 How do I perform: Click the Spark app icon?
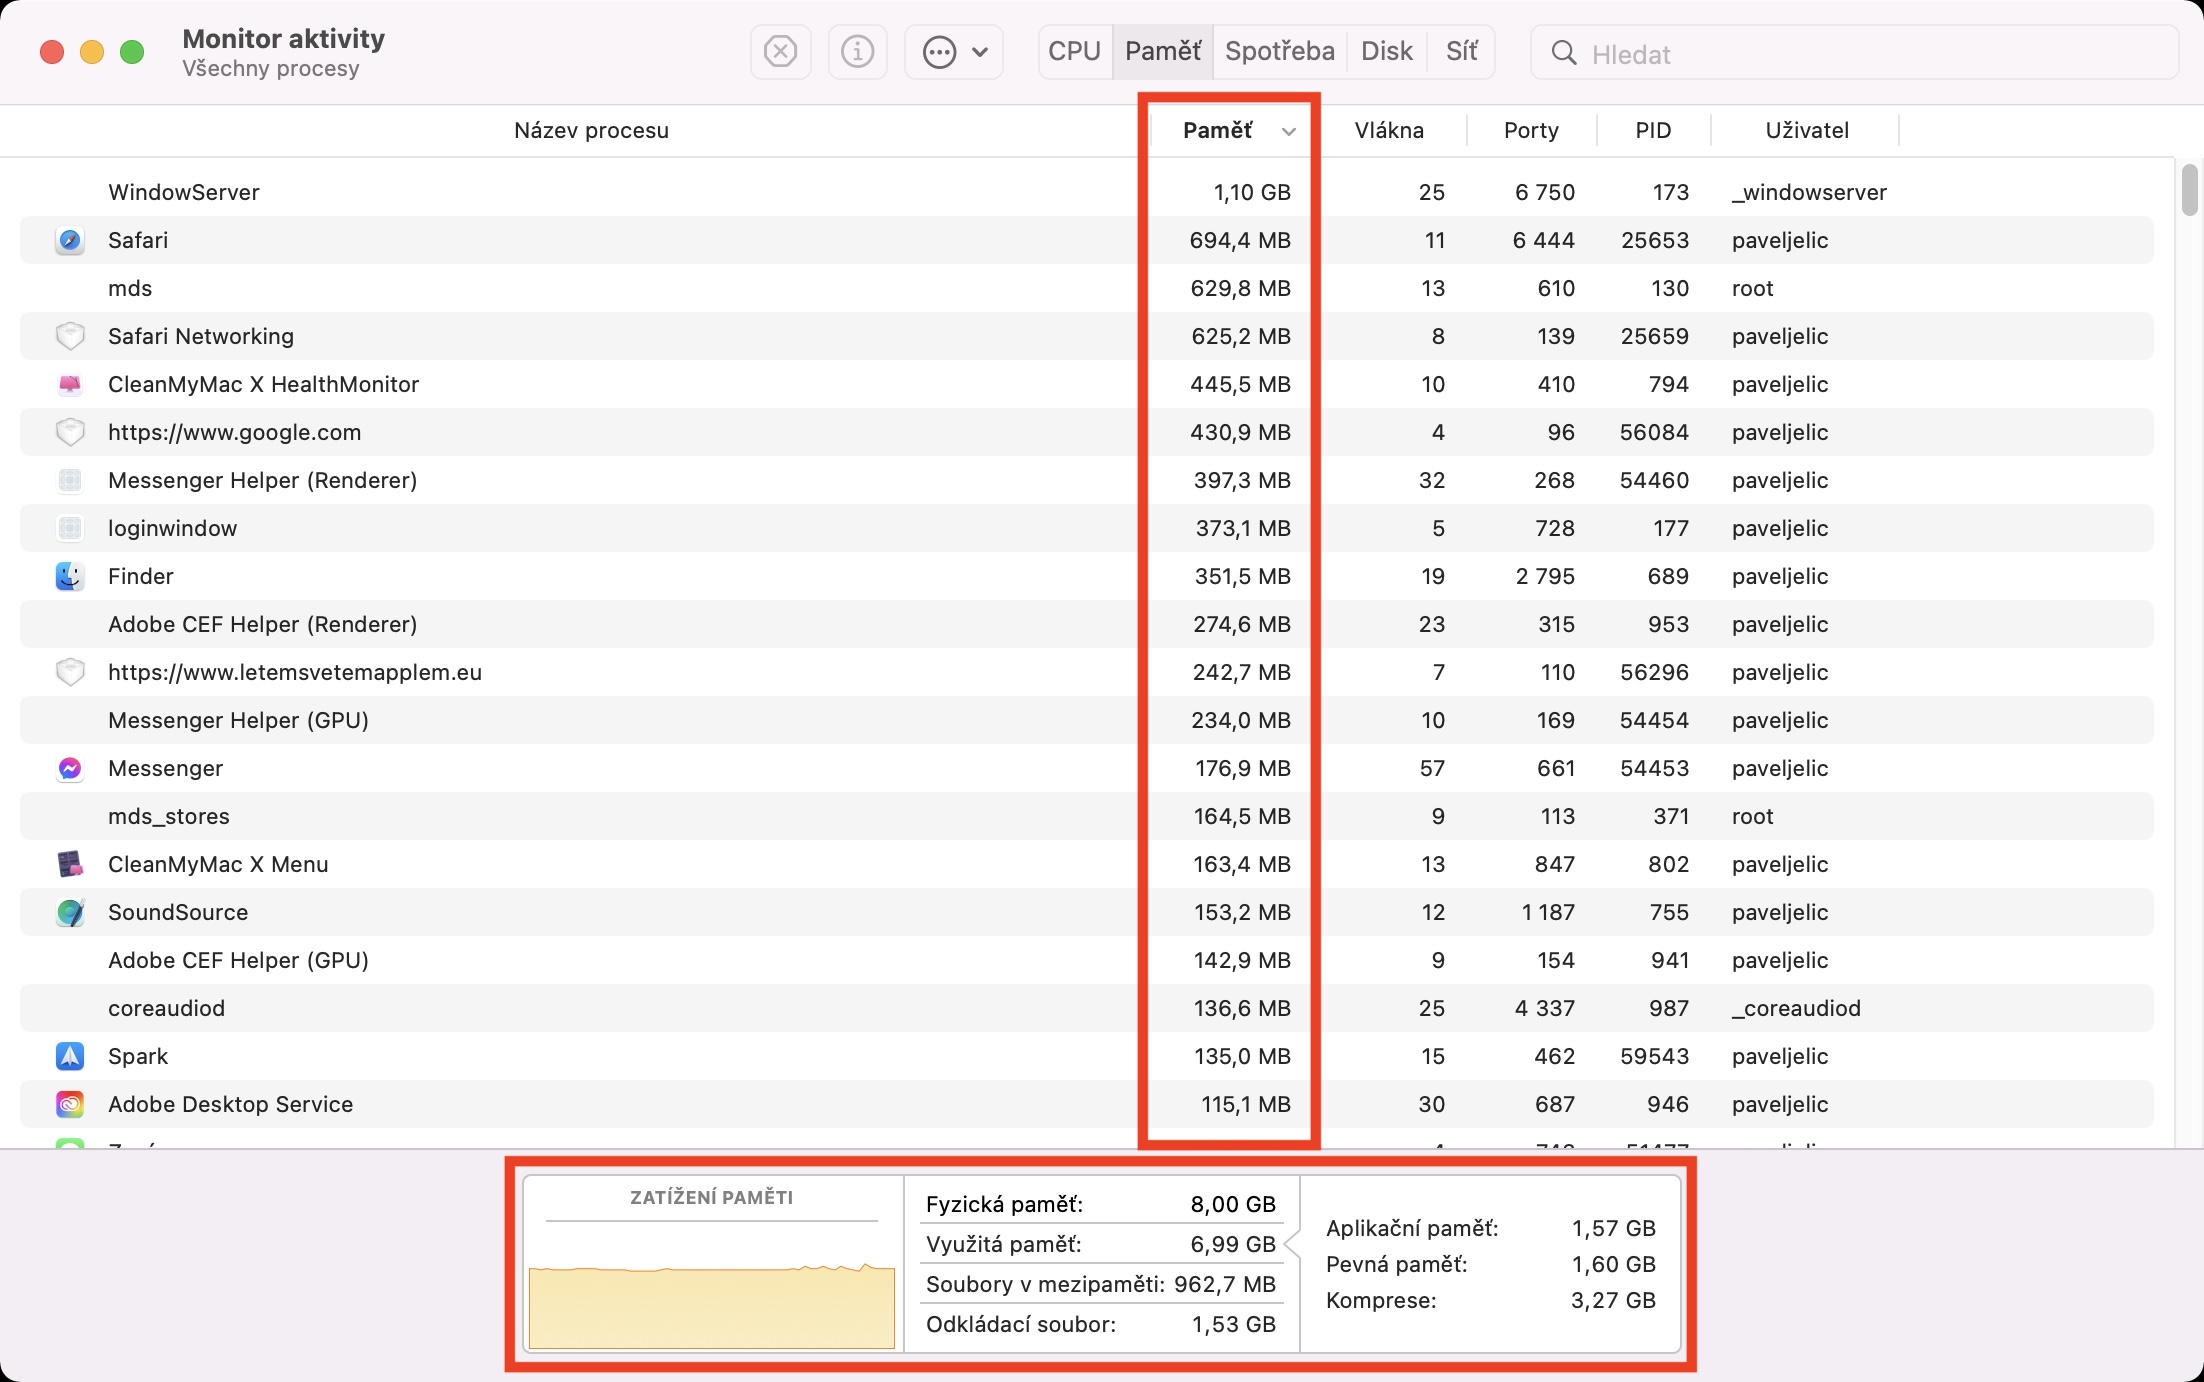tap(70, 1056)
